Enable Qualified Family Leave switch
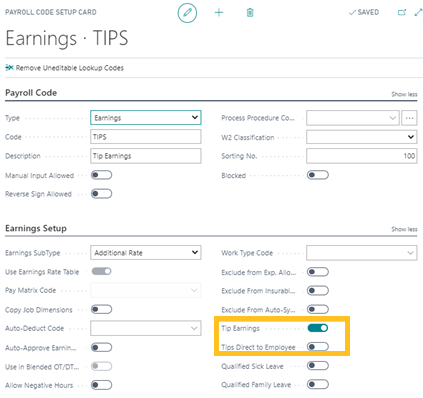 pyautogui.click(x=318, y=384)
